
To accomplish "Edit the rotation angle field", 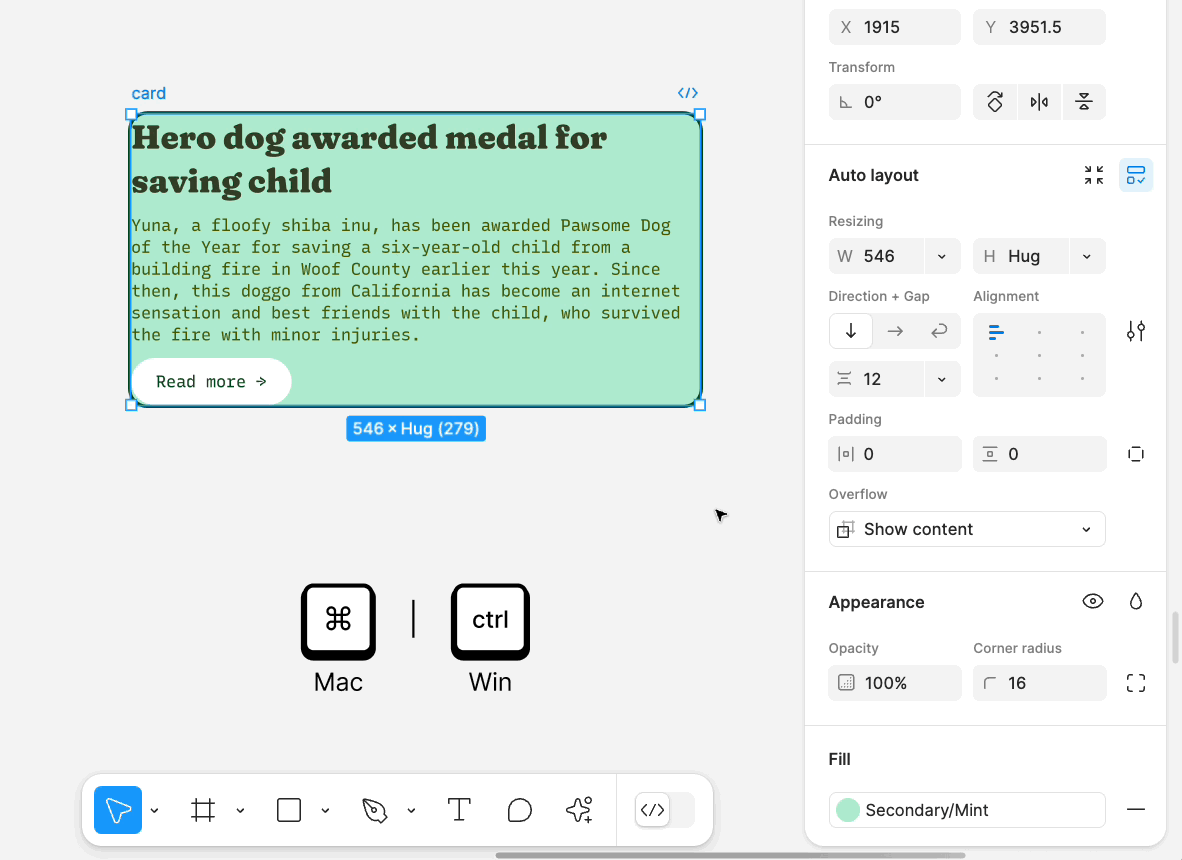I will point(895,102).
